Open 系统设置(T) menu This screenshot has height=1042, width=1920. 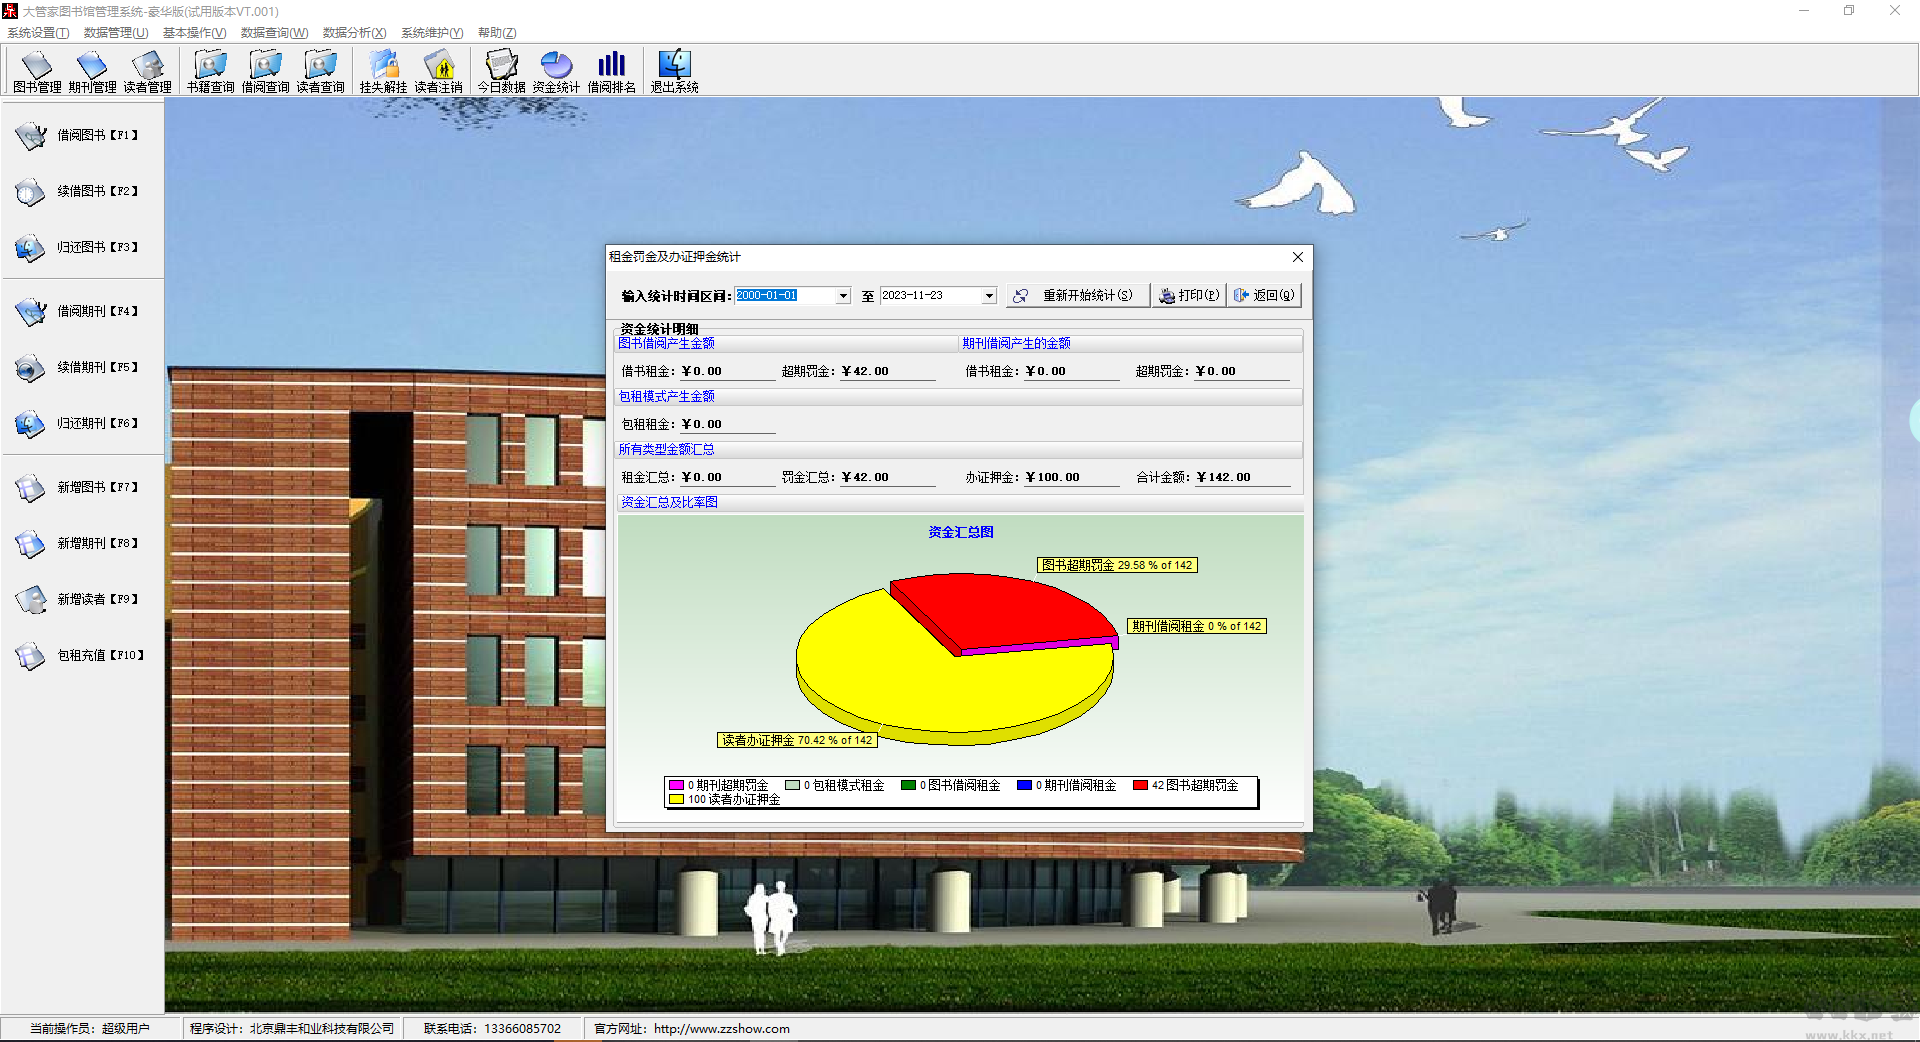coord(38,33)
